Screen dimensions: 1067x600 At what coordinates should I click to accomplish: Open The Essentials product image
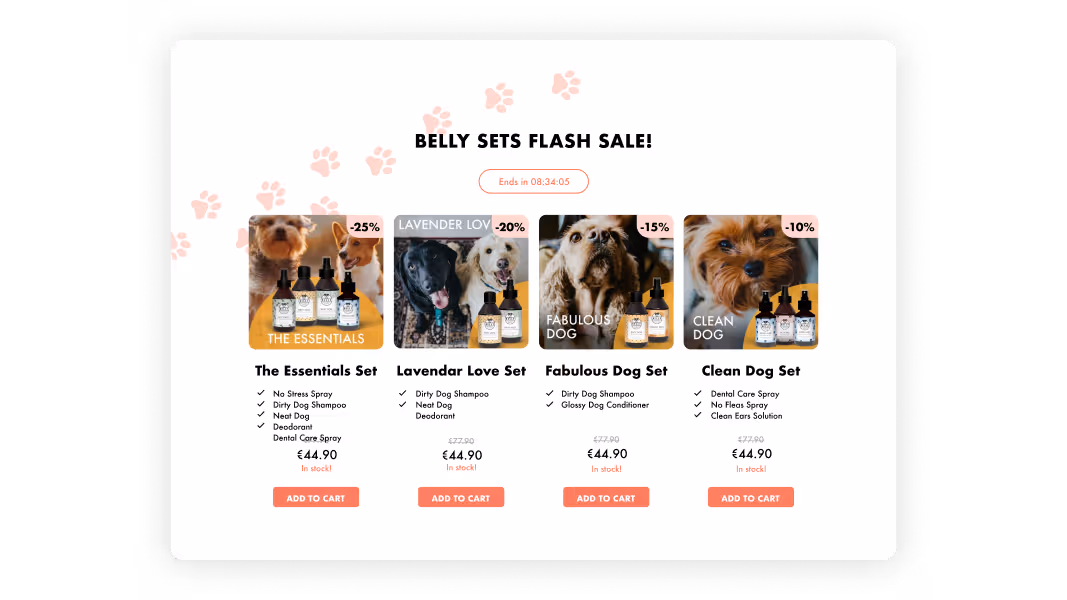point(316,282)
